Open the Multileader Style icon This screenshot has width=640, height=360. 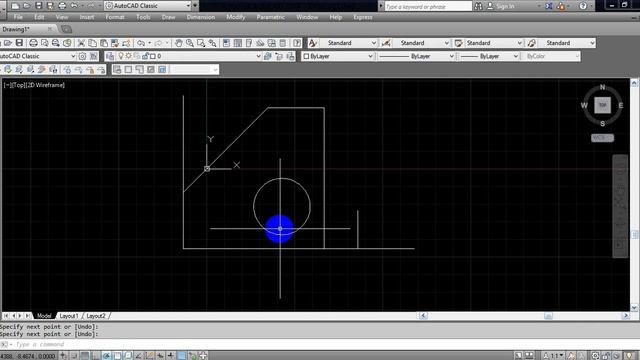pyautogui.click(x=531, y=43)
